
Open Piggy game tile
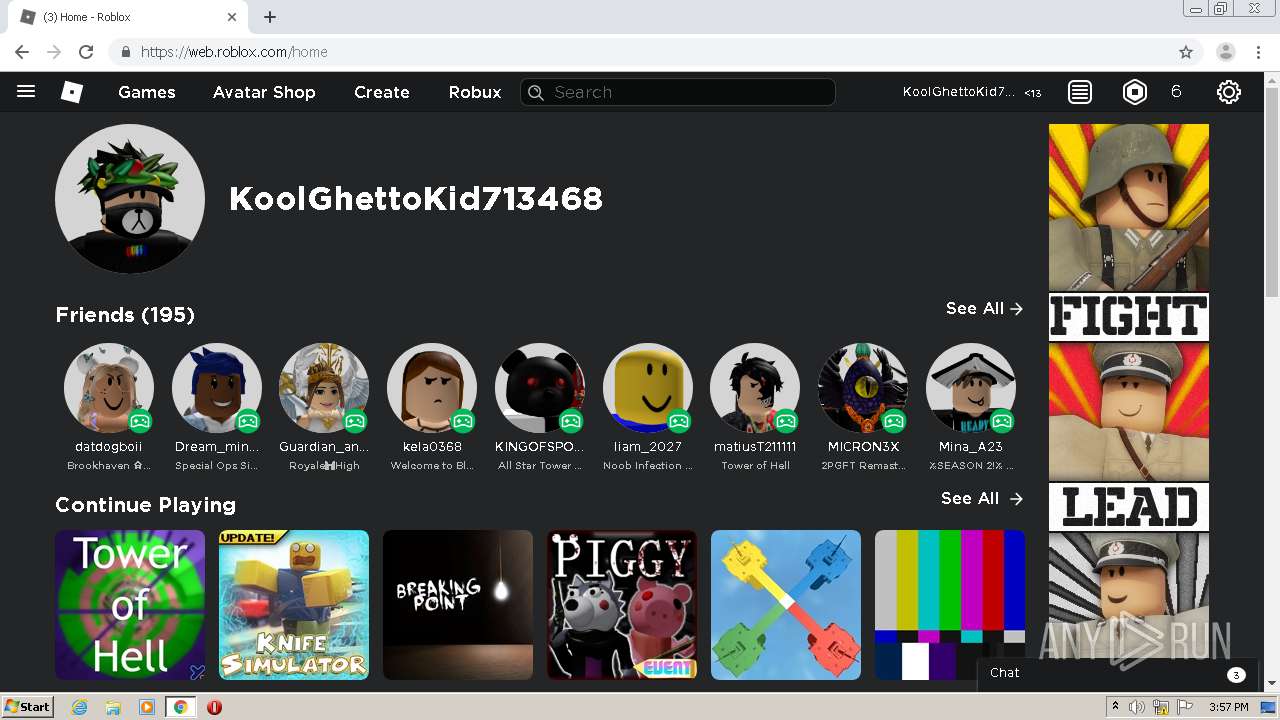tap(622, 605)
